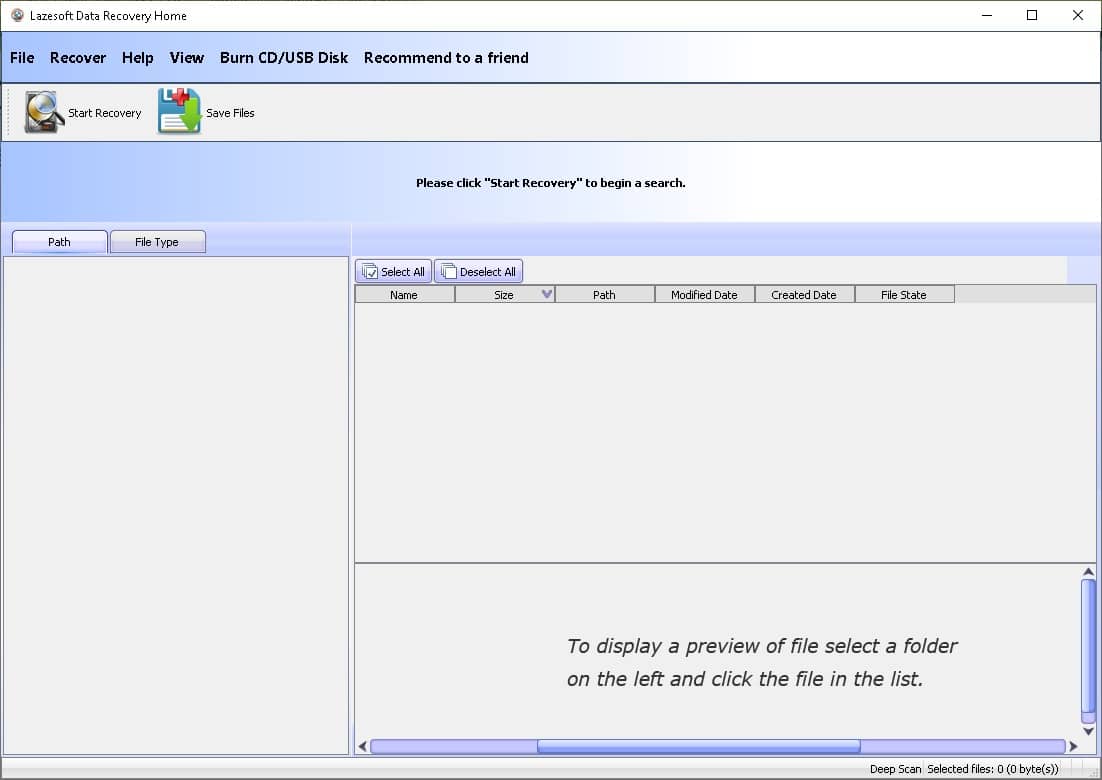The image size is (1102, 780).
Task: Click the Lazesoft app icon in title bar
Action: (17, 15)
